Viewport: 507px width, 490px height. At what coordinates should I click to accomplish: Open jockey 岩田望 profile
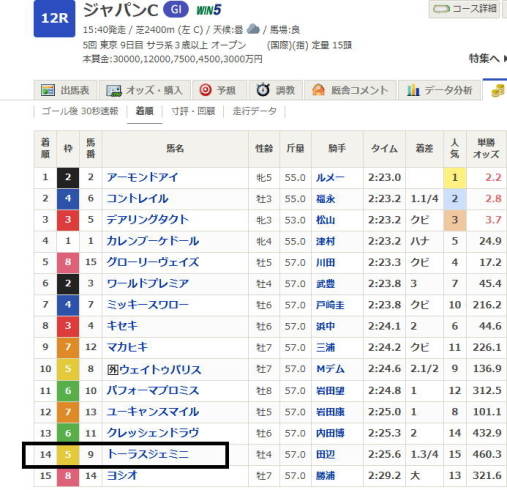click(330, 390)
